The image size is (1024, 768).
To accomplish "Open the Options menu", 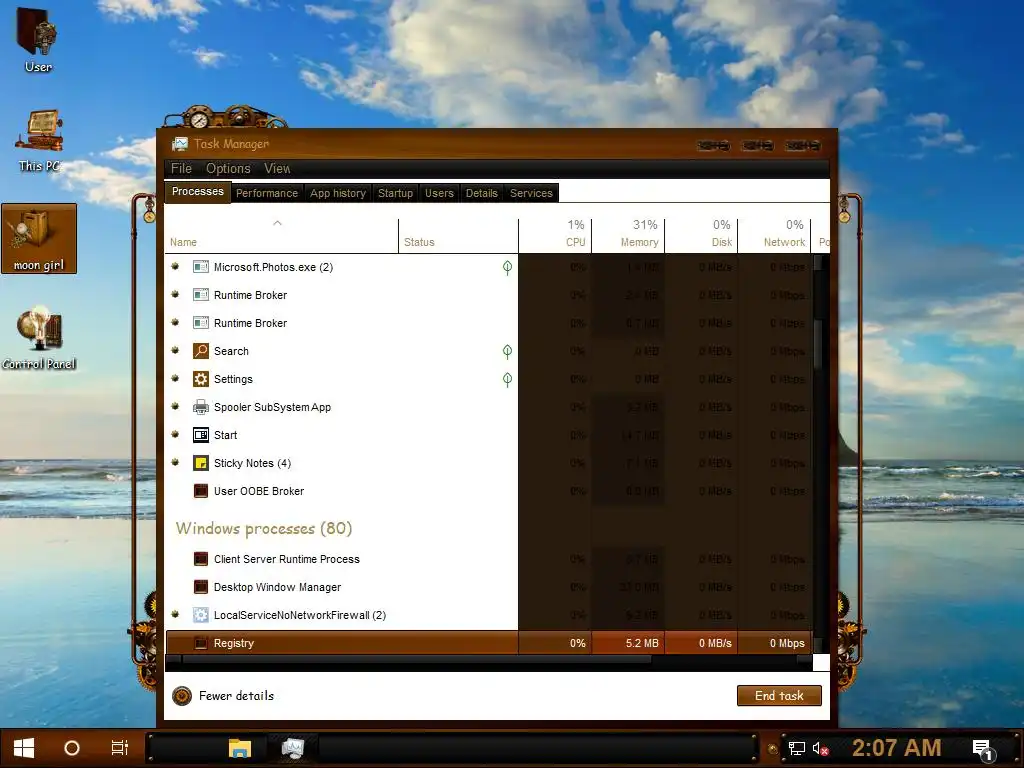I will [x=228, y=168].
